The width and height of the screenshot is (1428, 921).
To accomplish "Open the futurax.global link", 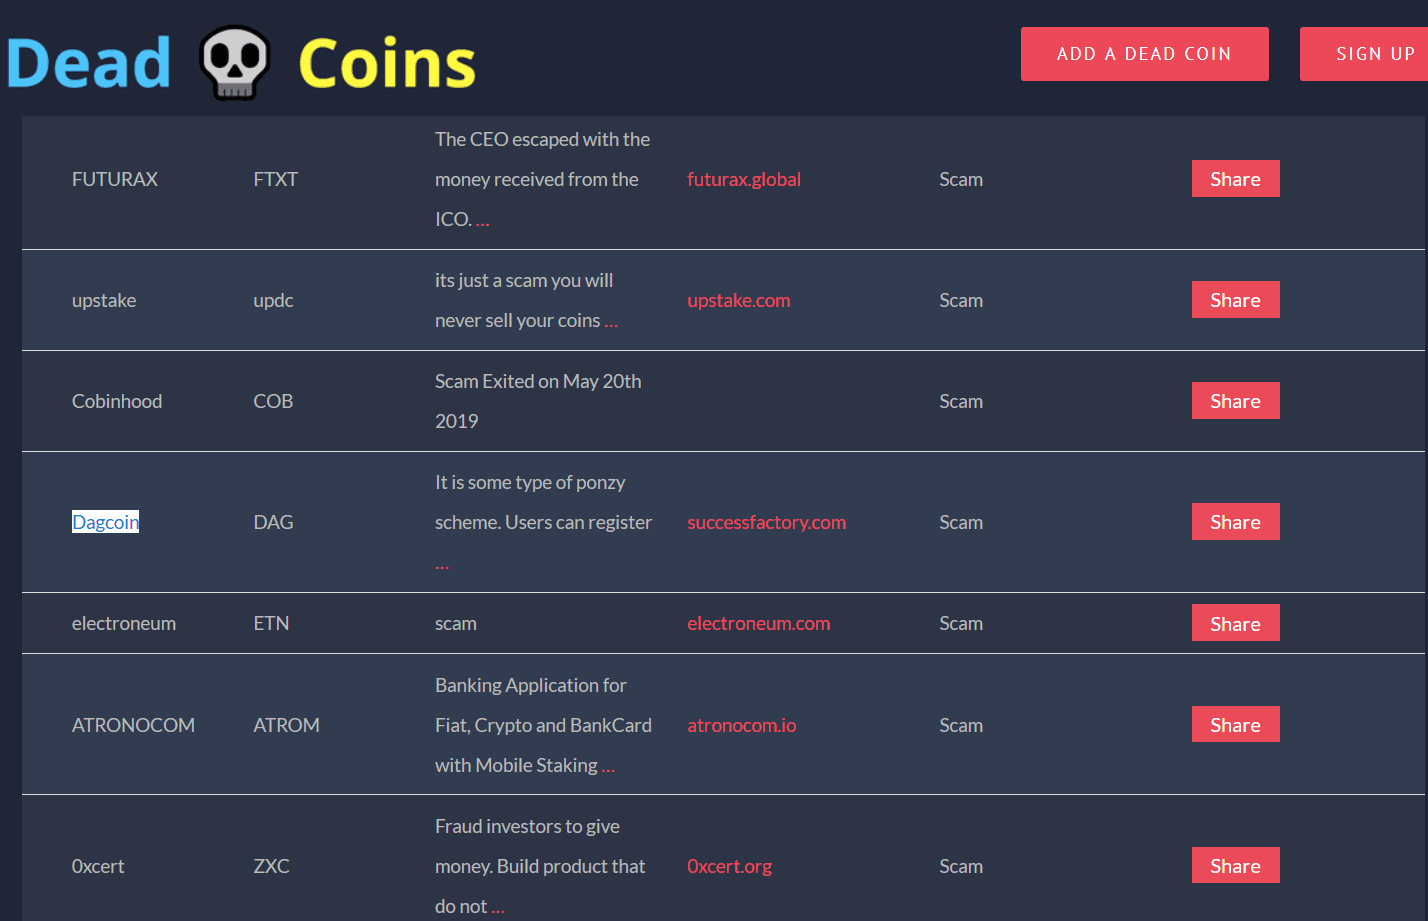I will coord(743,179).
